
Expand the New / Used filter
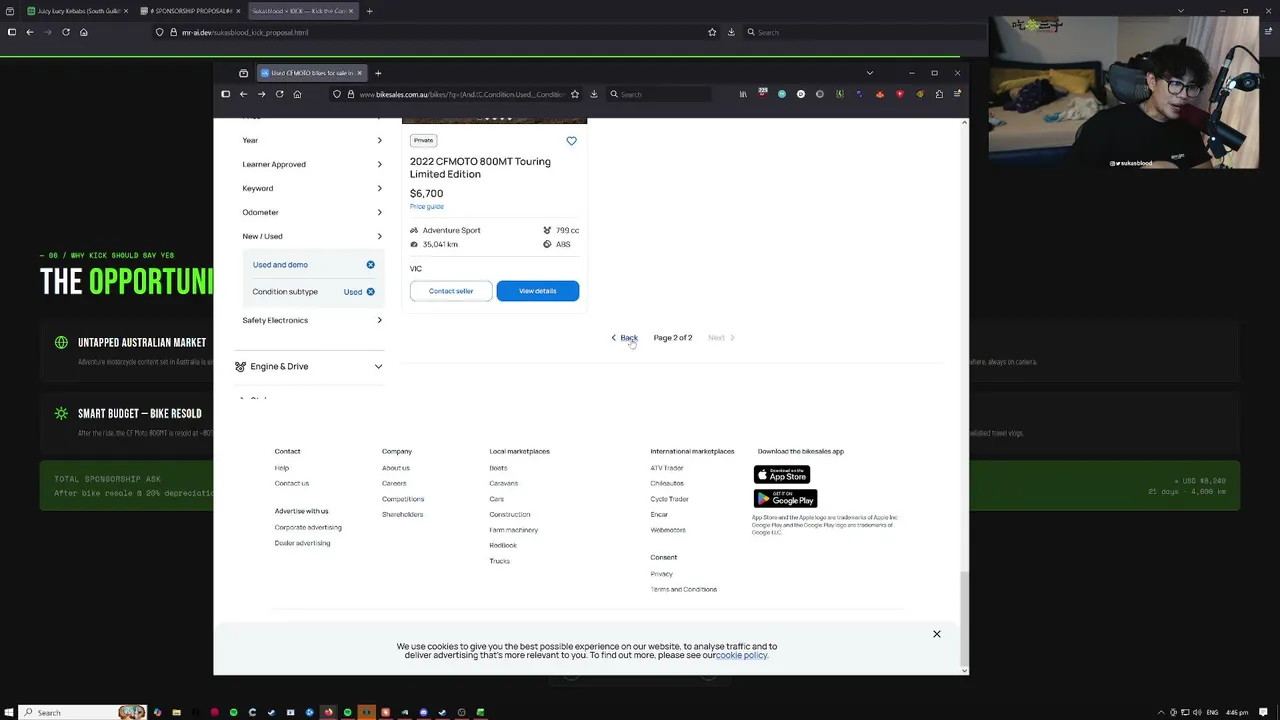(312, 236)
